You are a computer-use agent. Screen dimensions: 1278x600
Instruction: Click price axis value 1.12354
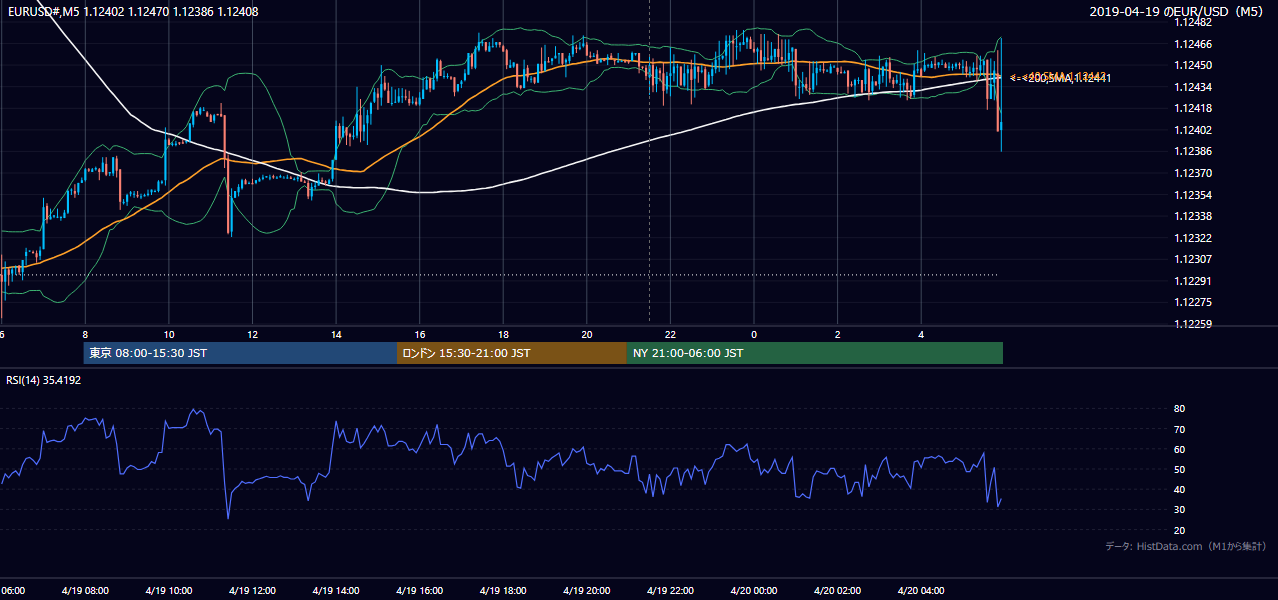[x=1194, y=195]
